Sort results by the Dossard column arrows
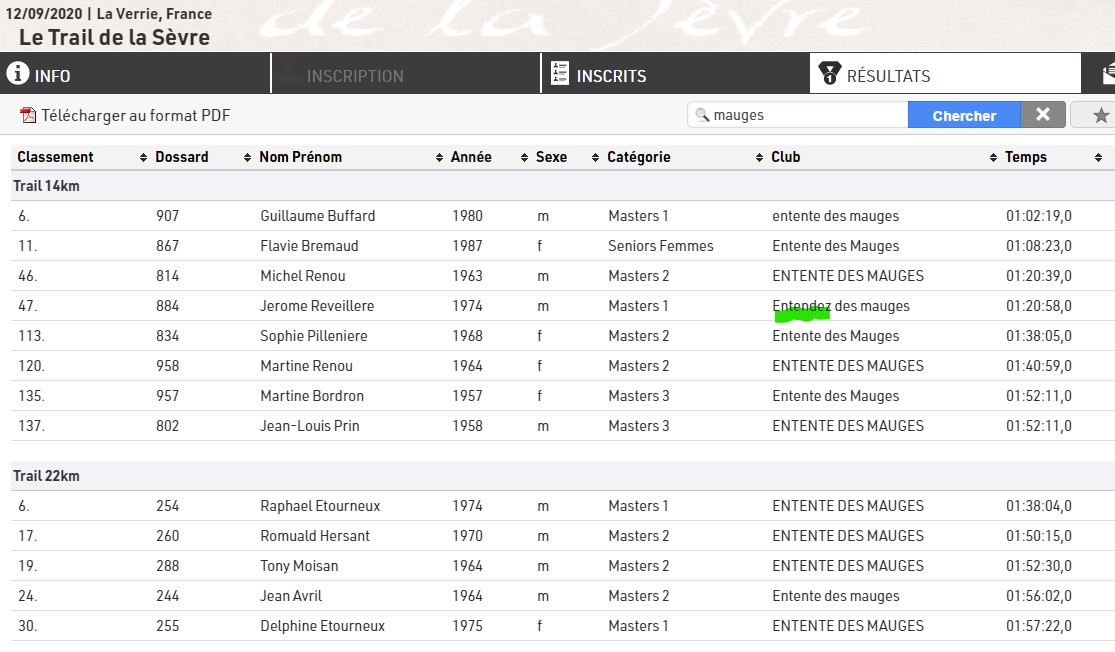Screen dimensions: 1115x652 click(247, 158)
